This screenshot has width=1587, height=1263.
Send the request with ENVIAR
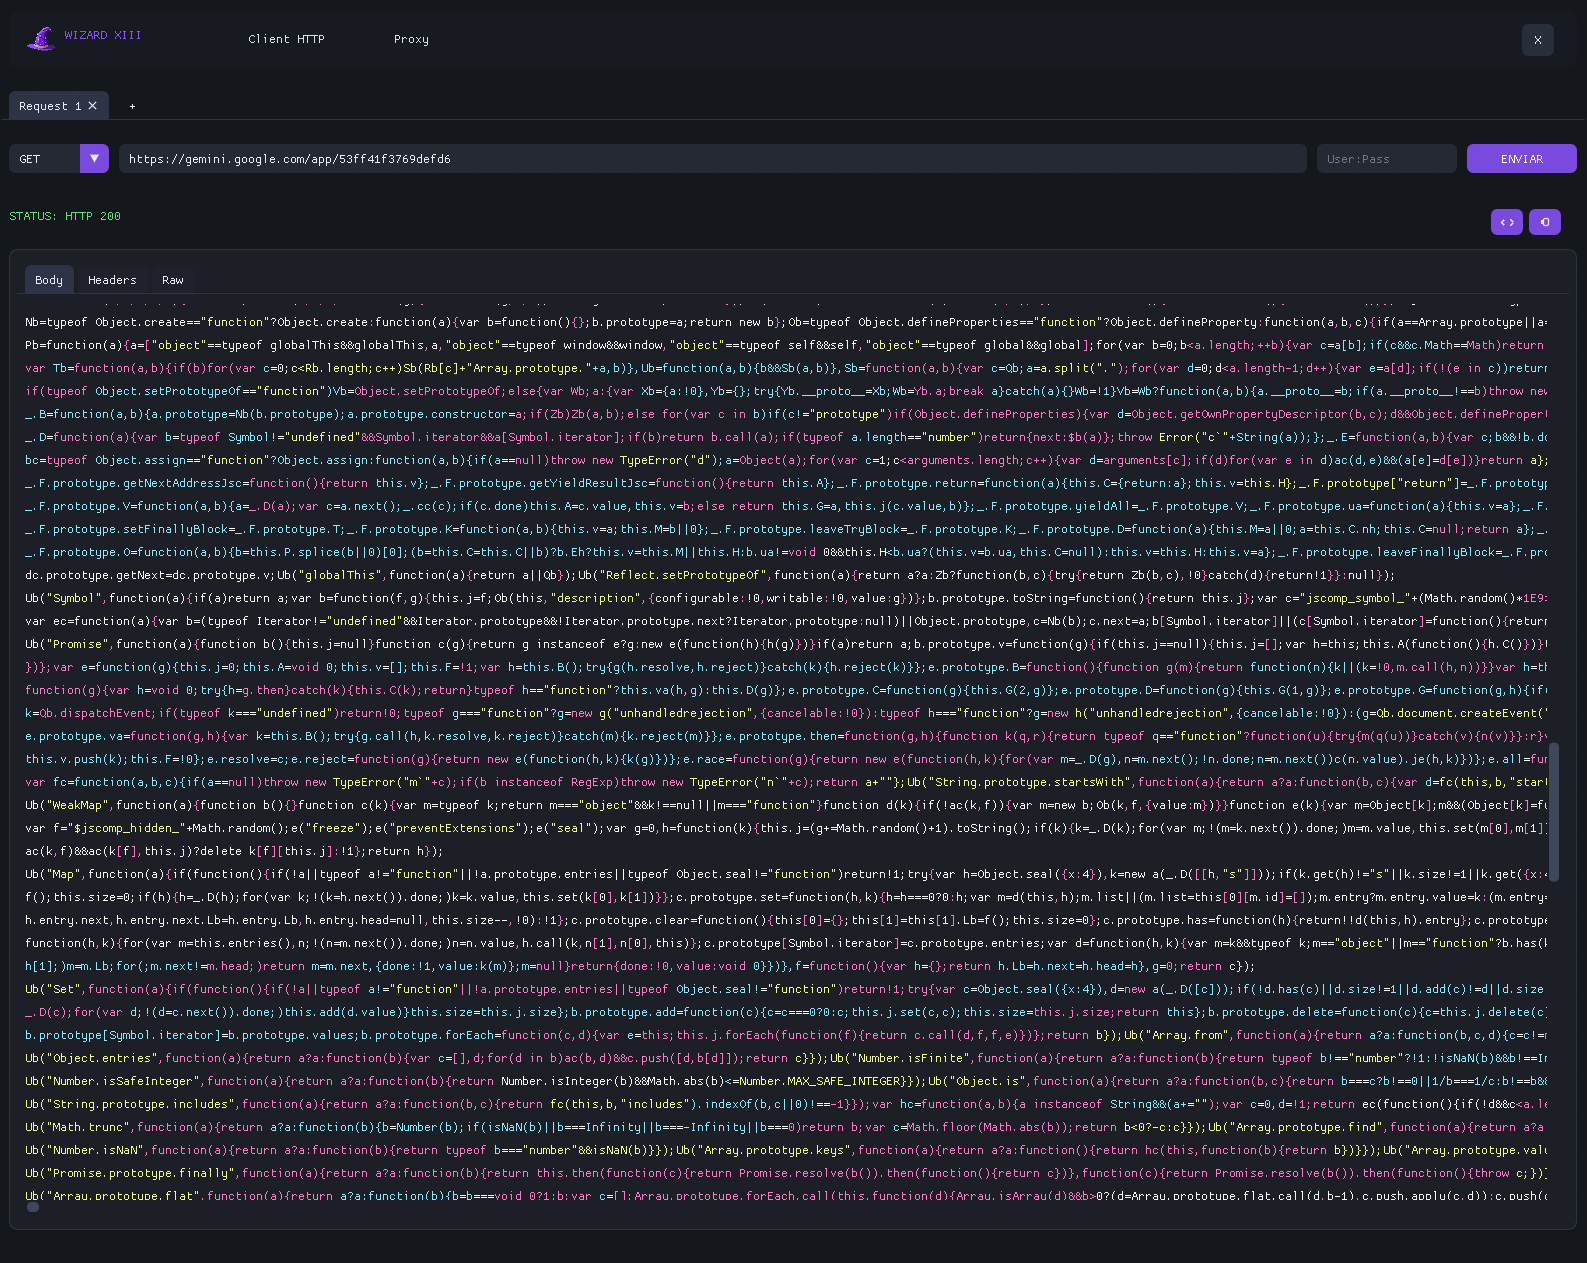tap(1521, 158)
